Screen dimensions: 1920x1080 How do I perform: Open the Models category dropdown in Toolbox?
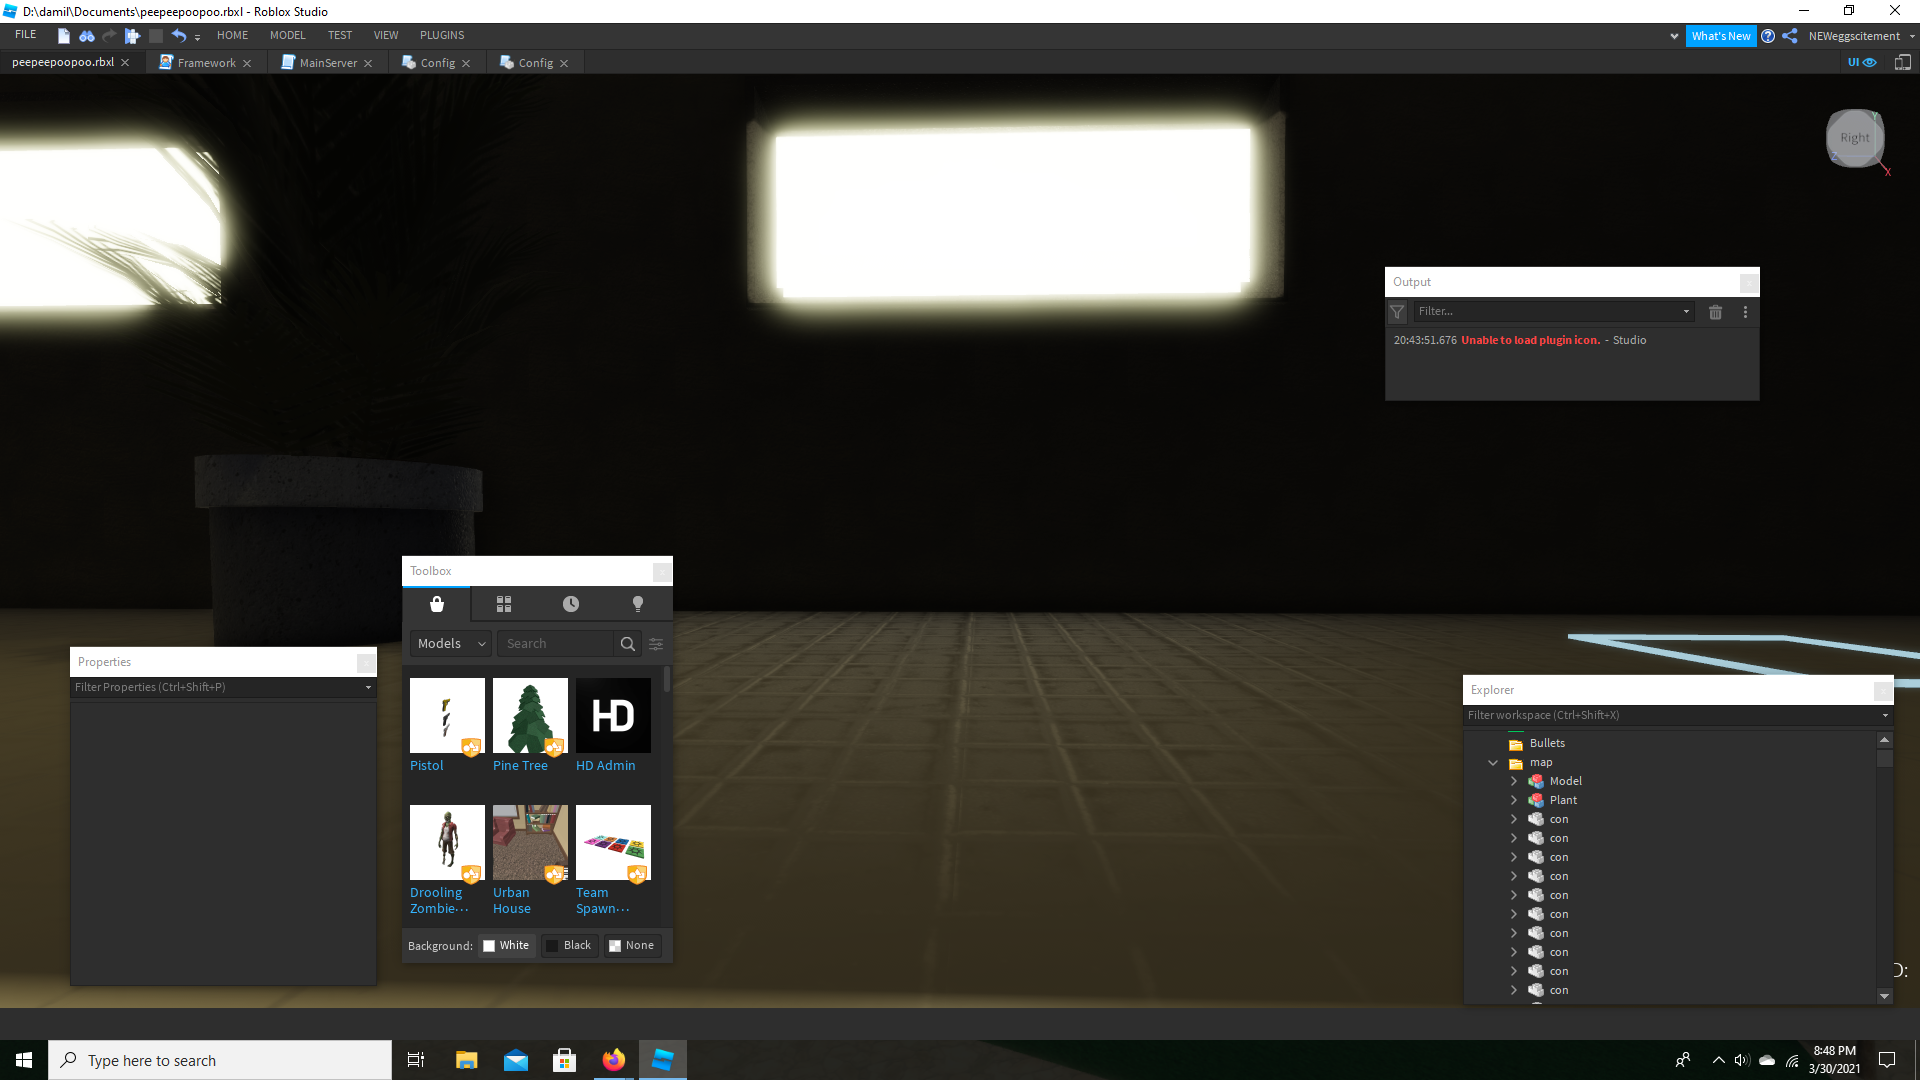tap(450, 643)
